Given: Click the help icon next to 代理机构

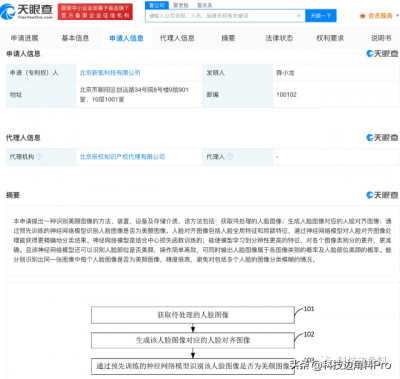Looking at the screenshot, I should (x=39, y=157).
